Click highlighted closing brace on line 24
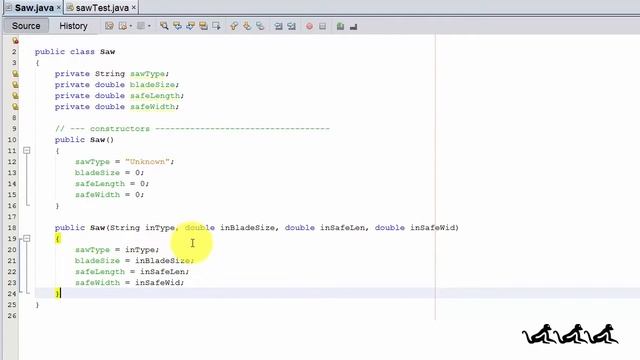The height and width of the screenshot is (360, 640). tap(58, 293)
